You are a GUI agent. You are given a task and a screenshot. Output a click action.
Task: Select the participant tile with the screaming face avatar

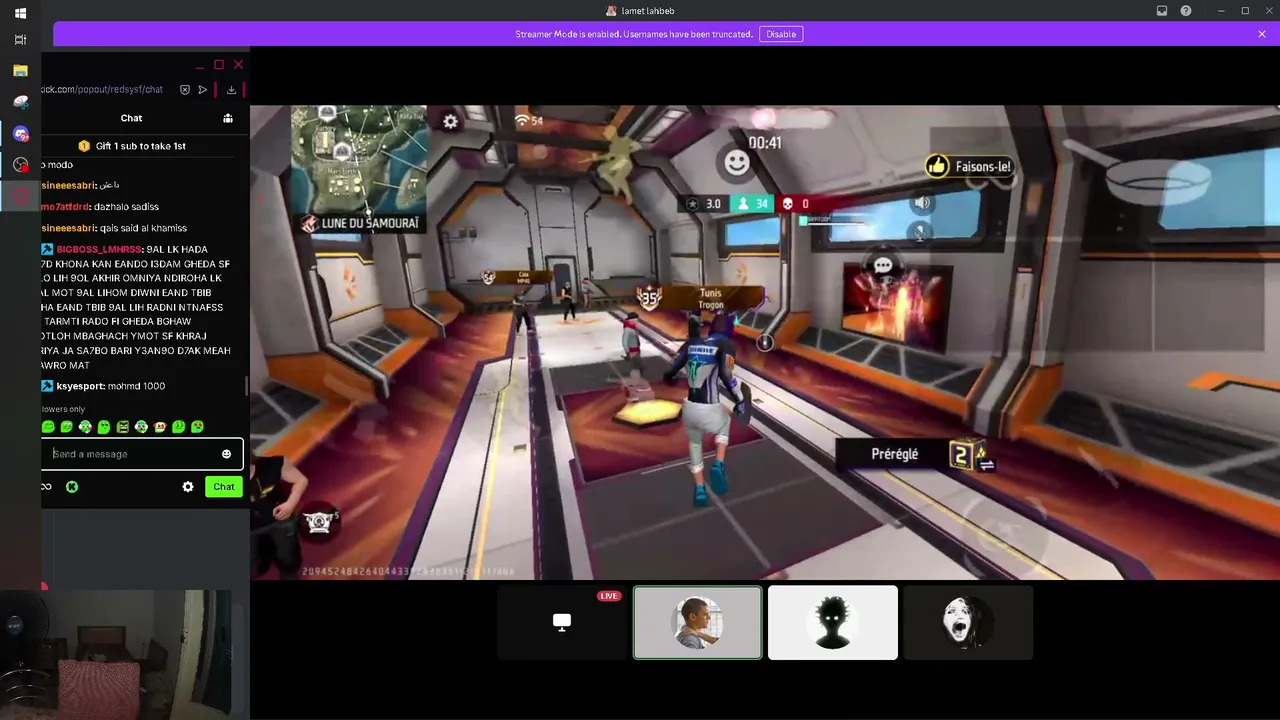[x=968, y=622]
